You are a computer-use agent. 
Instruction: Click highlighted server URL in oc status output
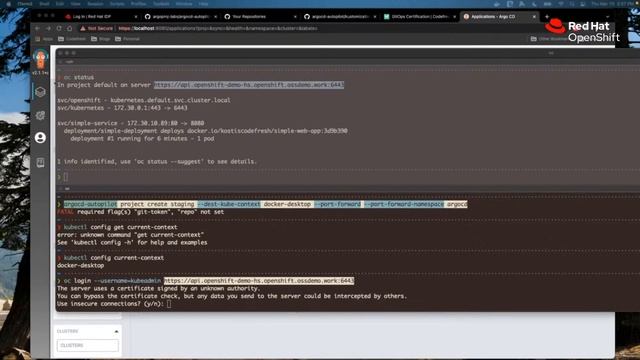[249, 85]
